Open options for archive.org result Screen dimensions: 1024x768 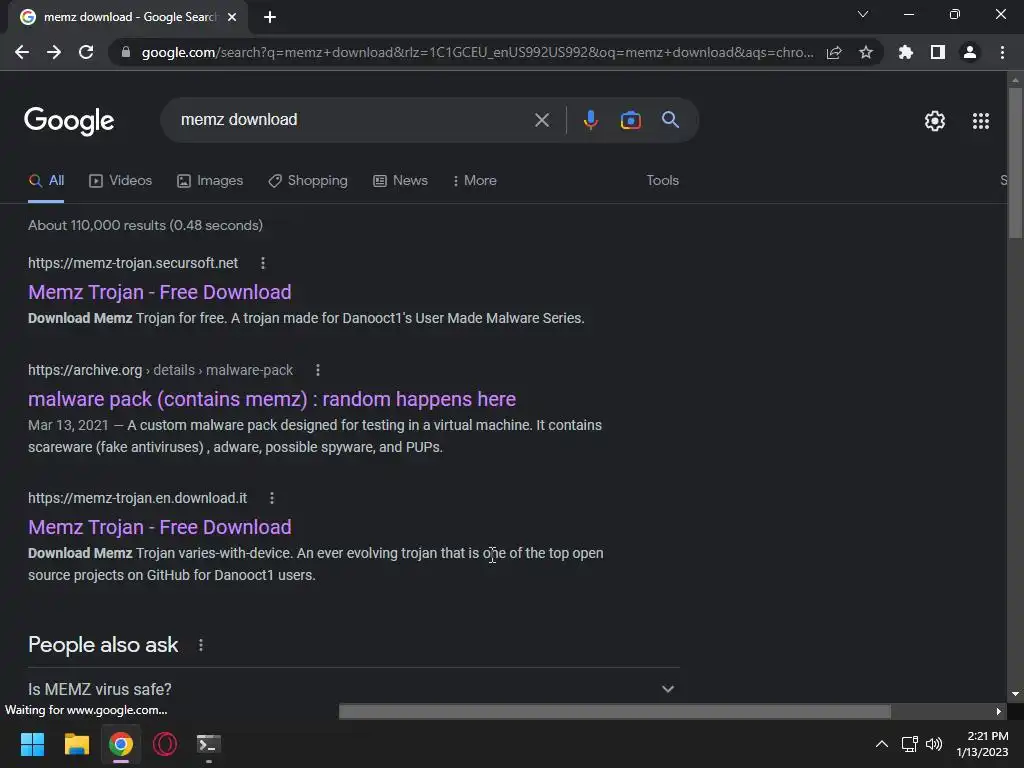[318, 370]
